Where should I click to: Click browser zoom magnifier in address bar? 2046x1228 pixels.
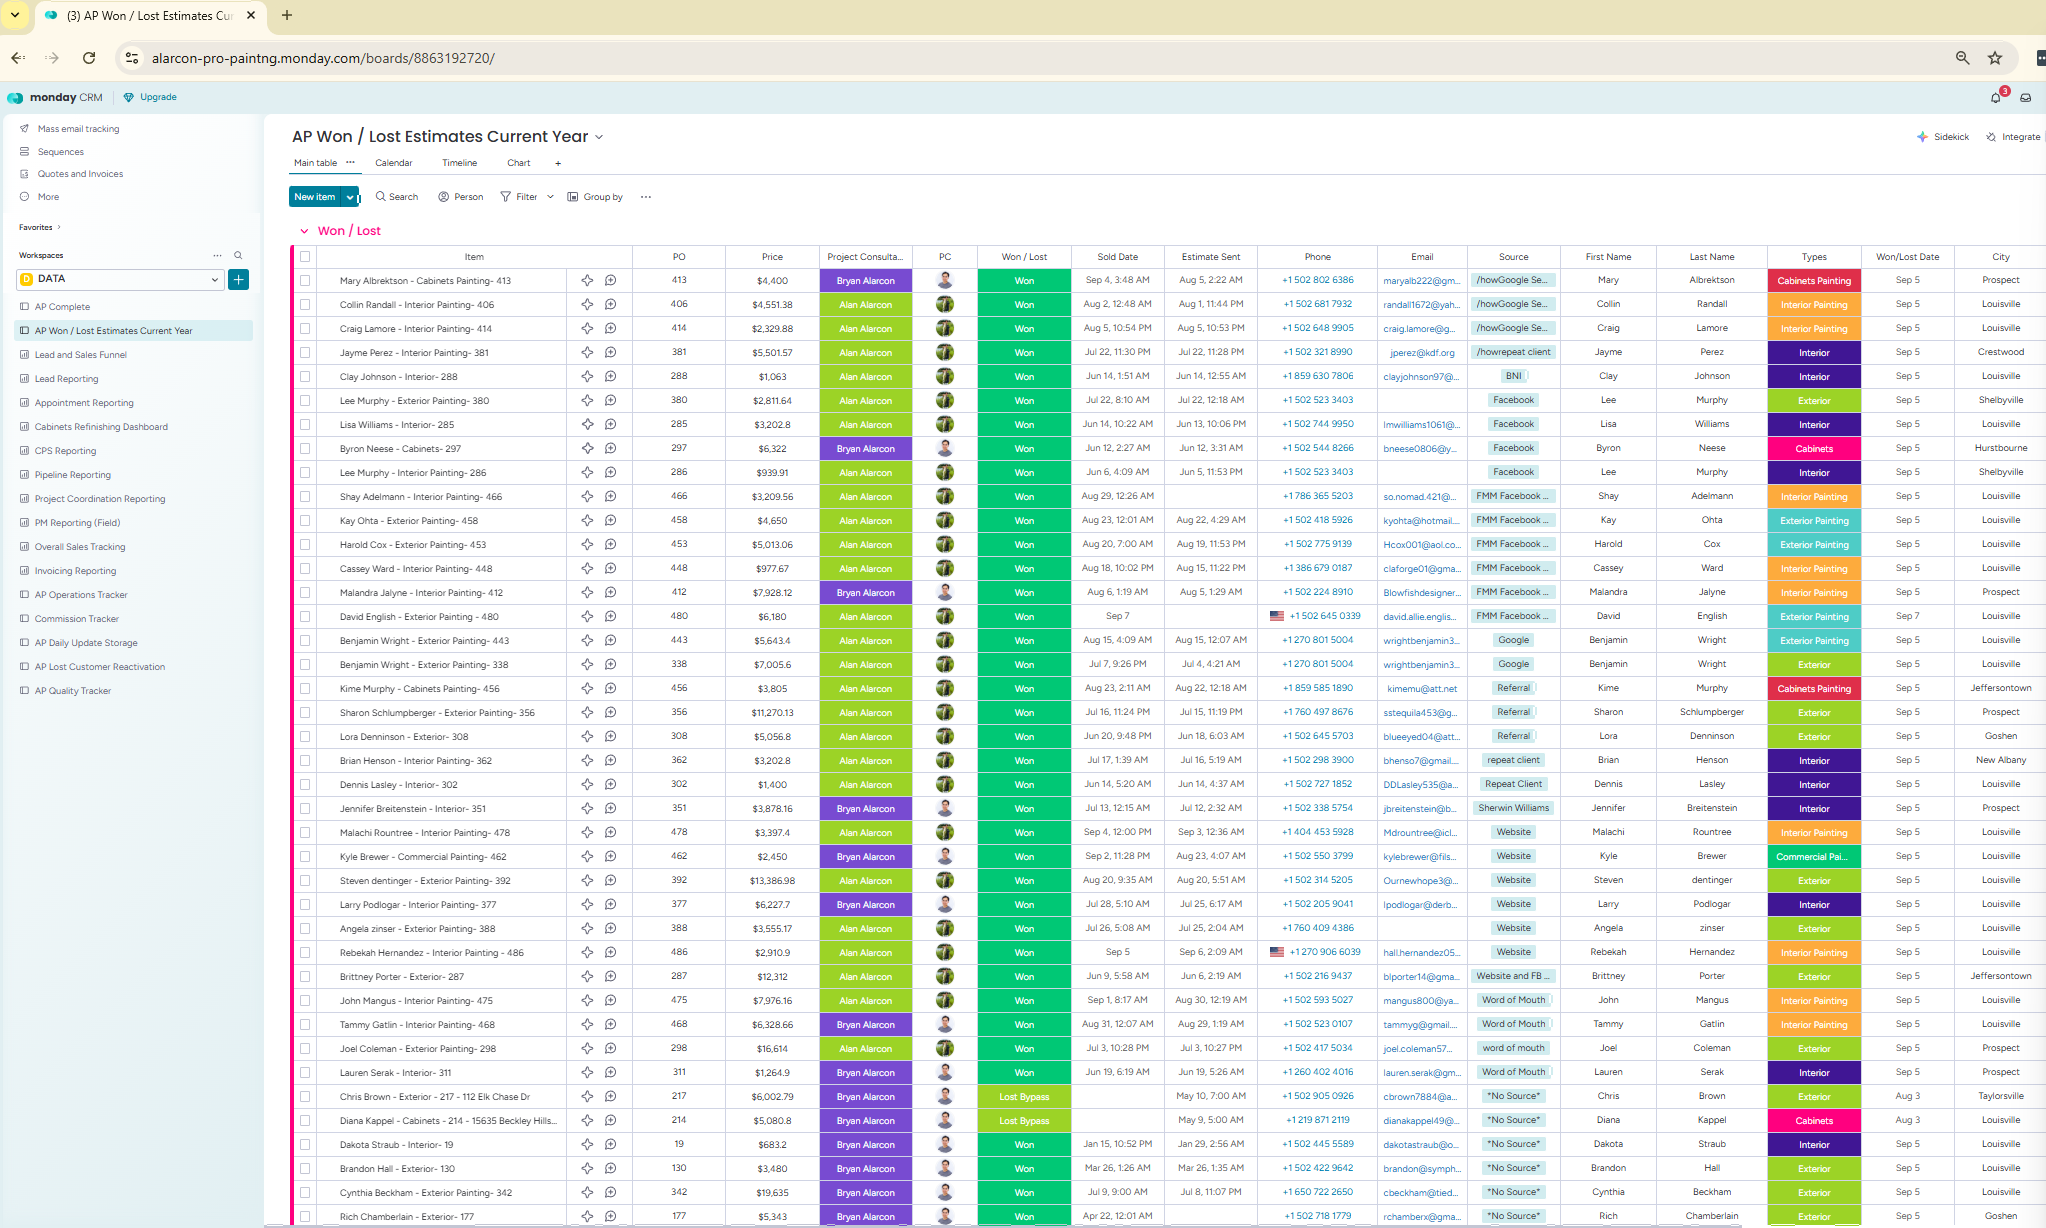point(1963,58)
